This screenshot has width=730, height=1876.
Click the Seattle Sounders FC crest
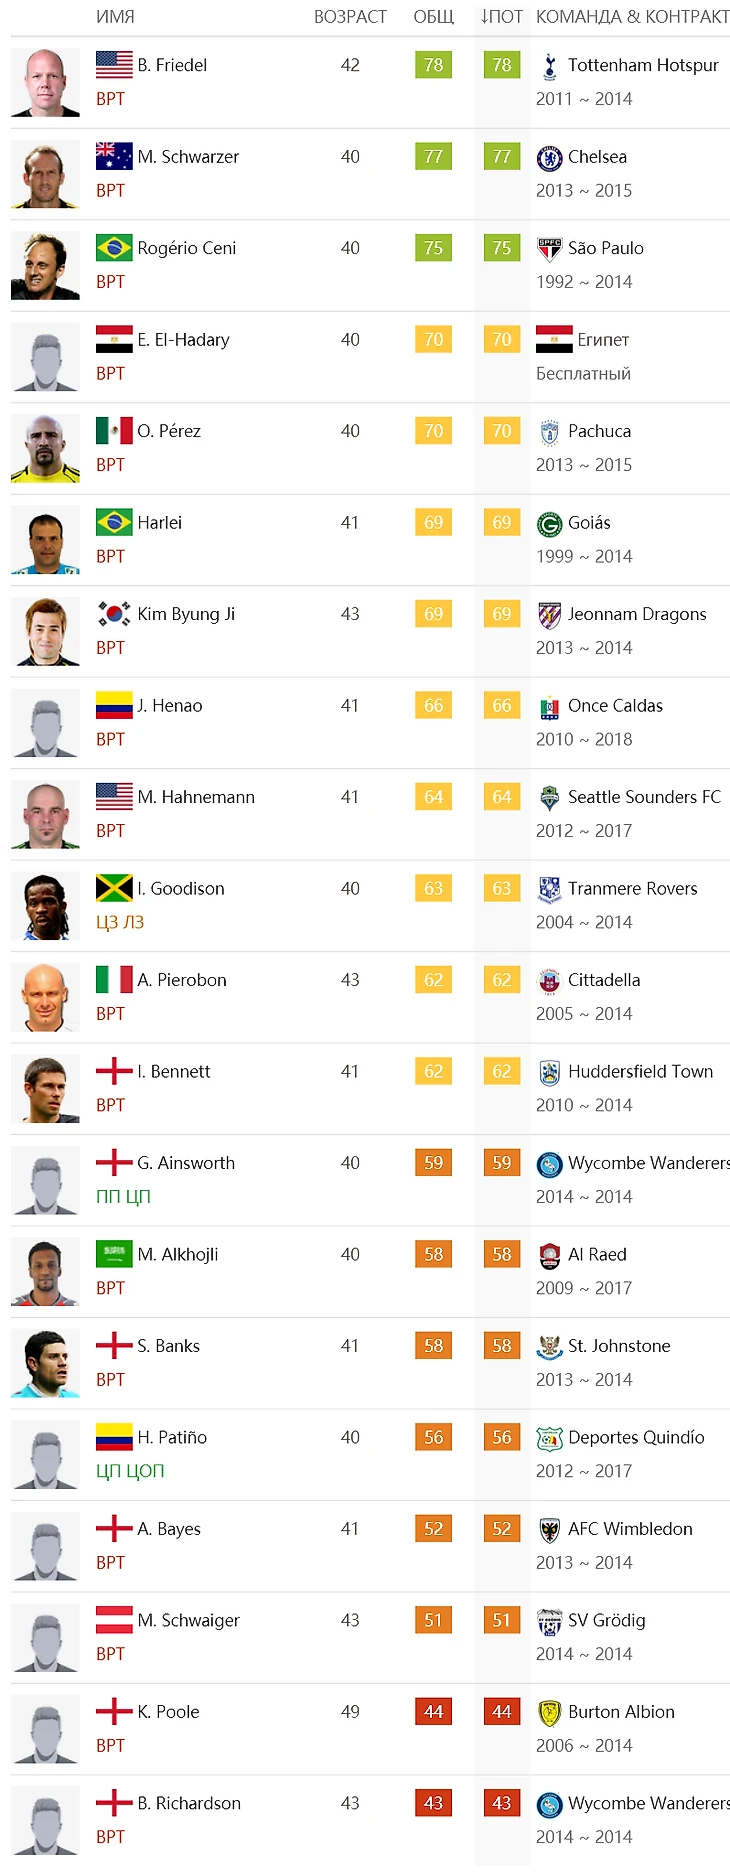click(x=549, y=798)
